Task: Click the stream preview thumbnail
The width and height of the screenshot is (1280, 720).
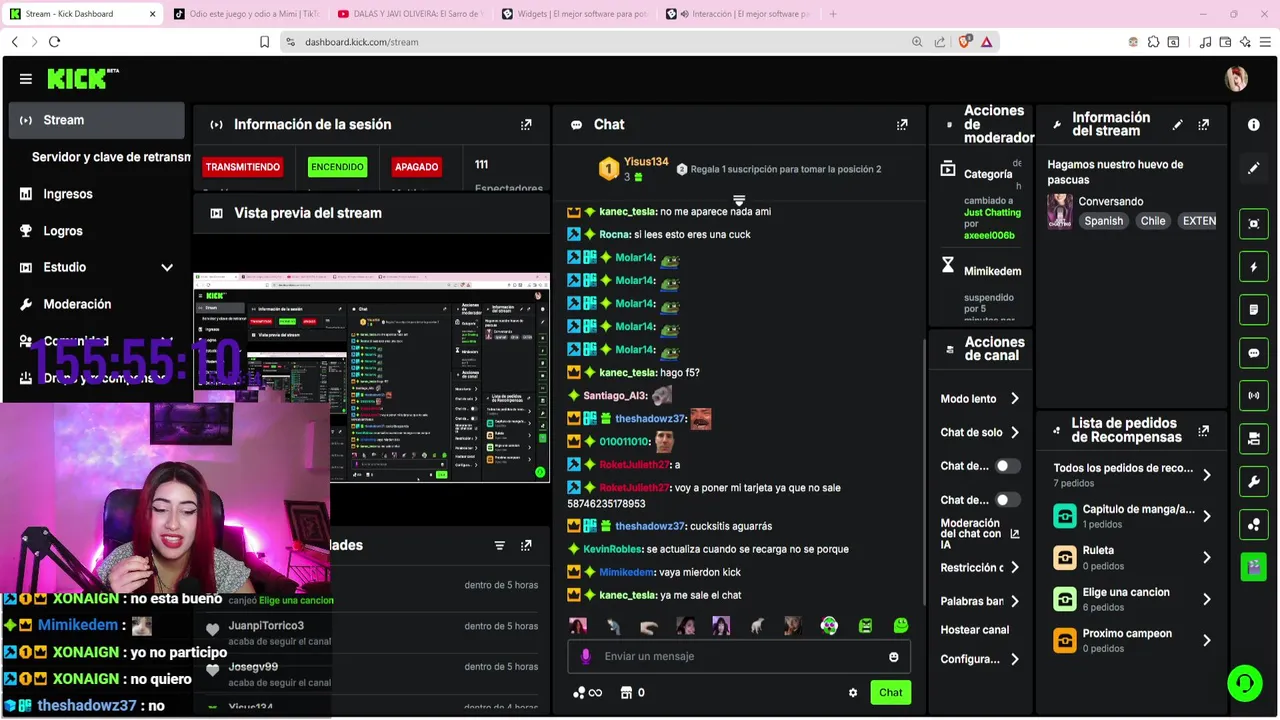Action: (371, 377)
